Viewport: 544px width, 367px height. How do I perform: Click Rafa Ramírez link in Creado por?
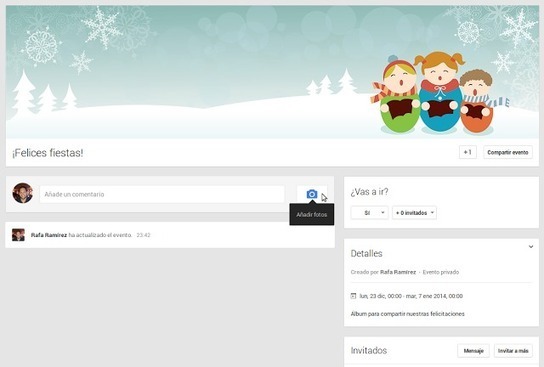[398, 272]
